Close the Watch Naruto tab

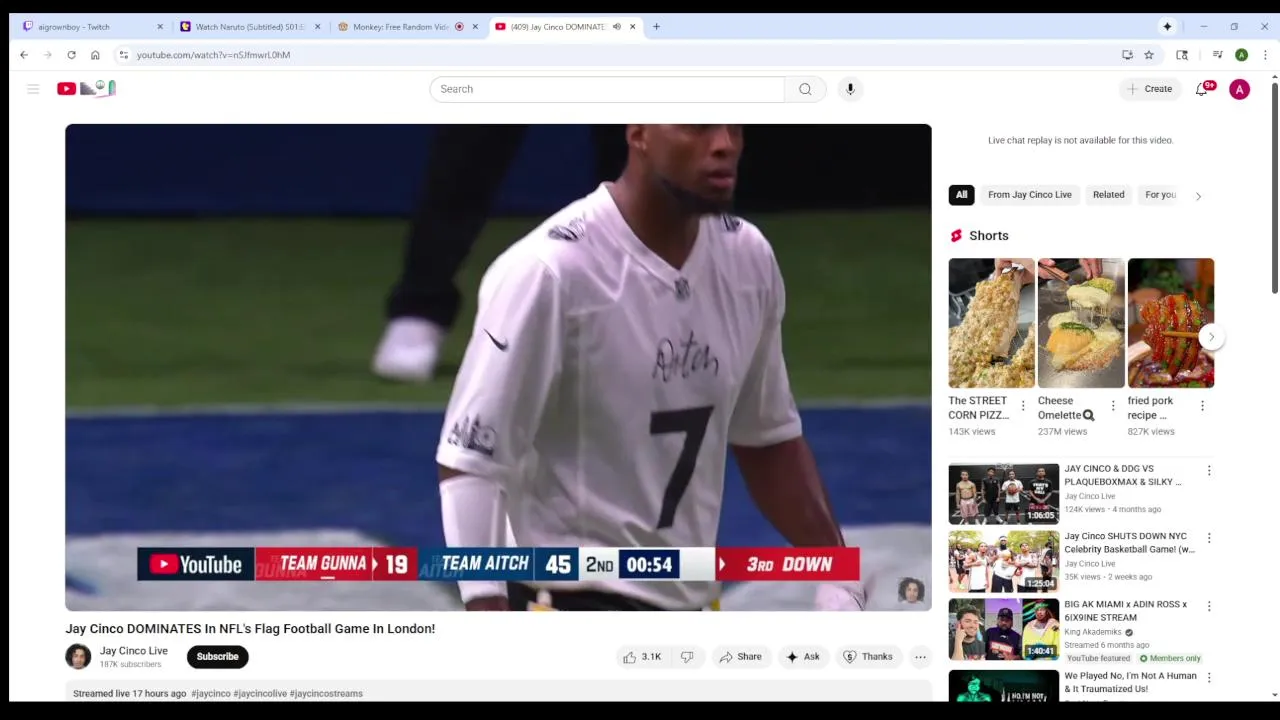coord(317,27)
